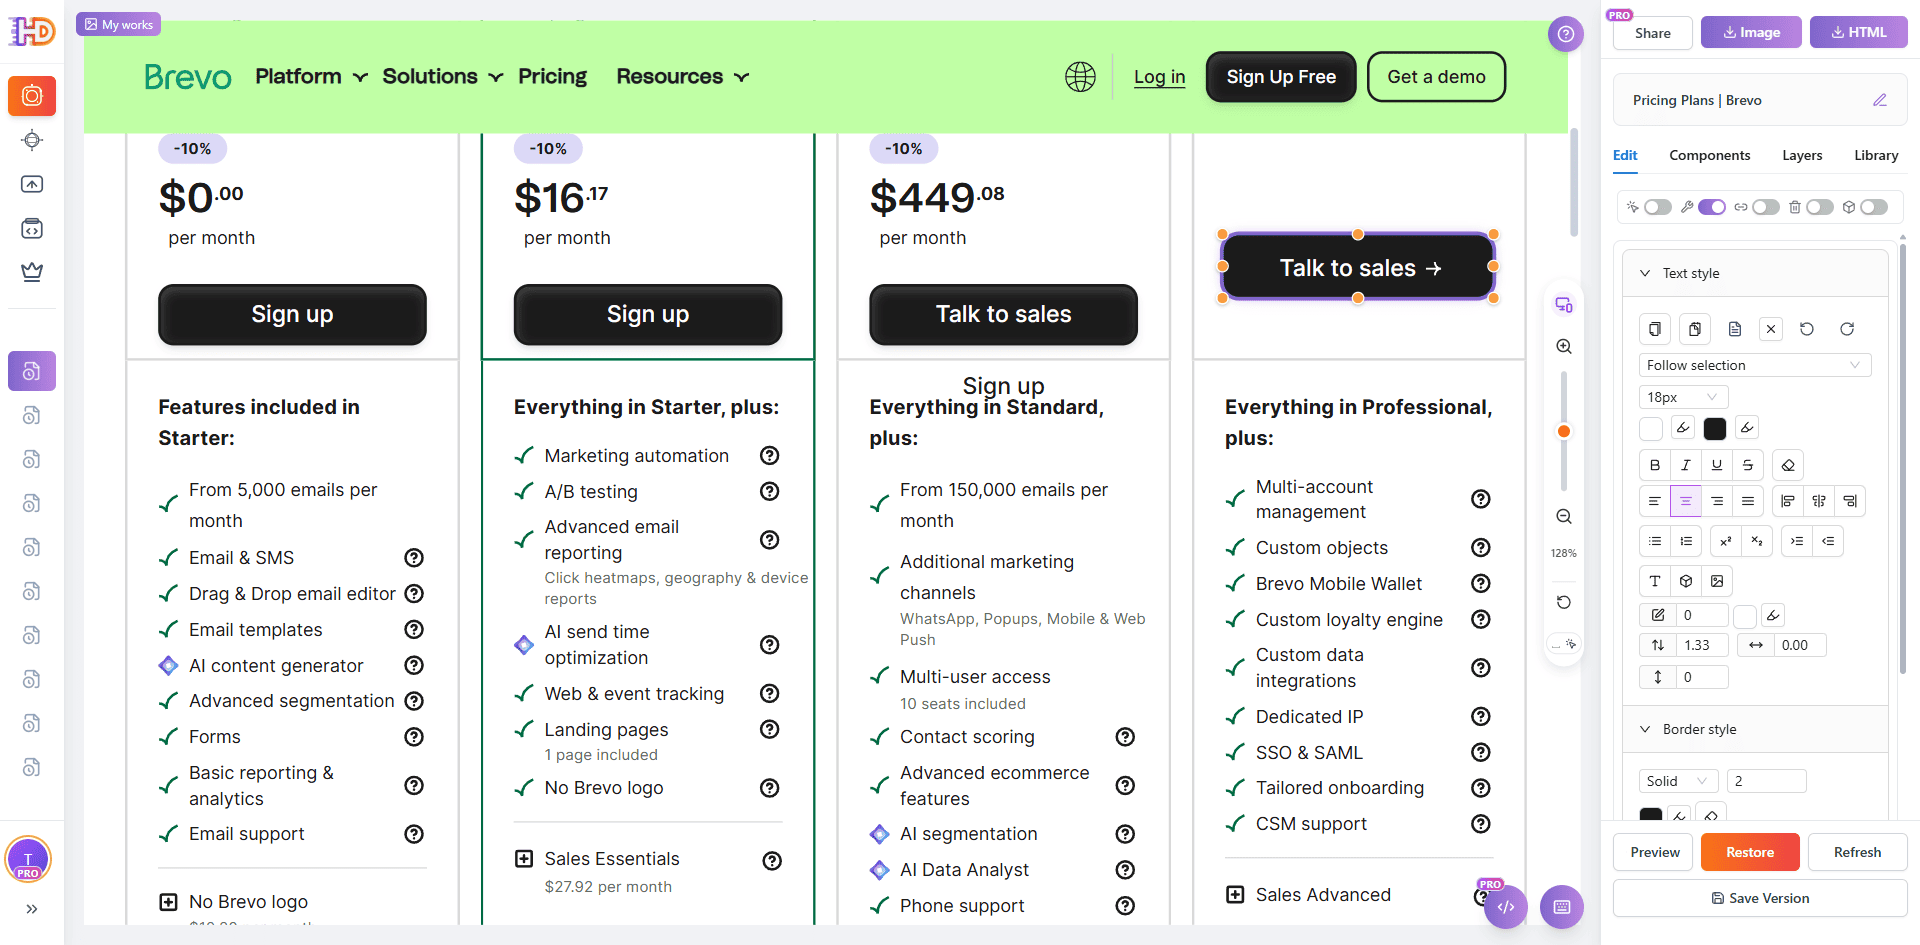Click the crown icon in left sidebar
Screen dimensions: 1920x945
point(32,272)
